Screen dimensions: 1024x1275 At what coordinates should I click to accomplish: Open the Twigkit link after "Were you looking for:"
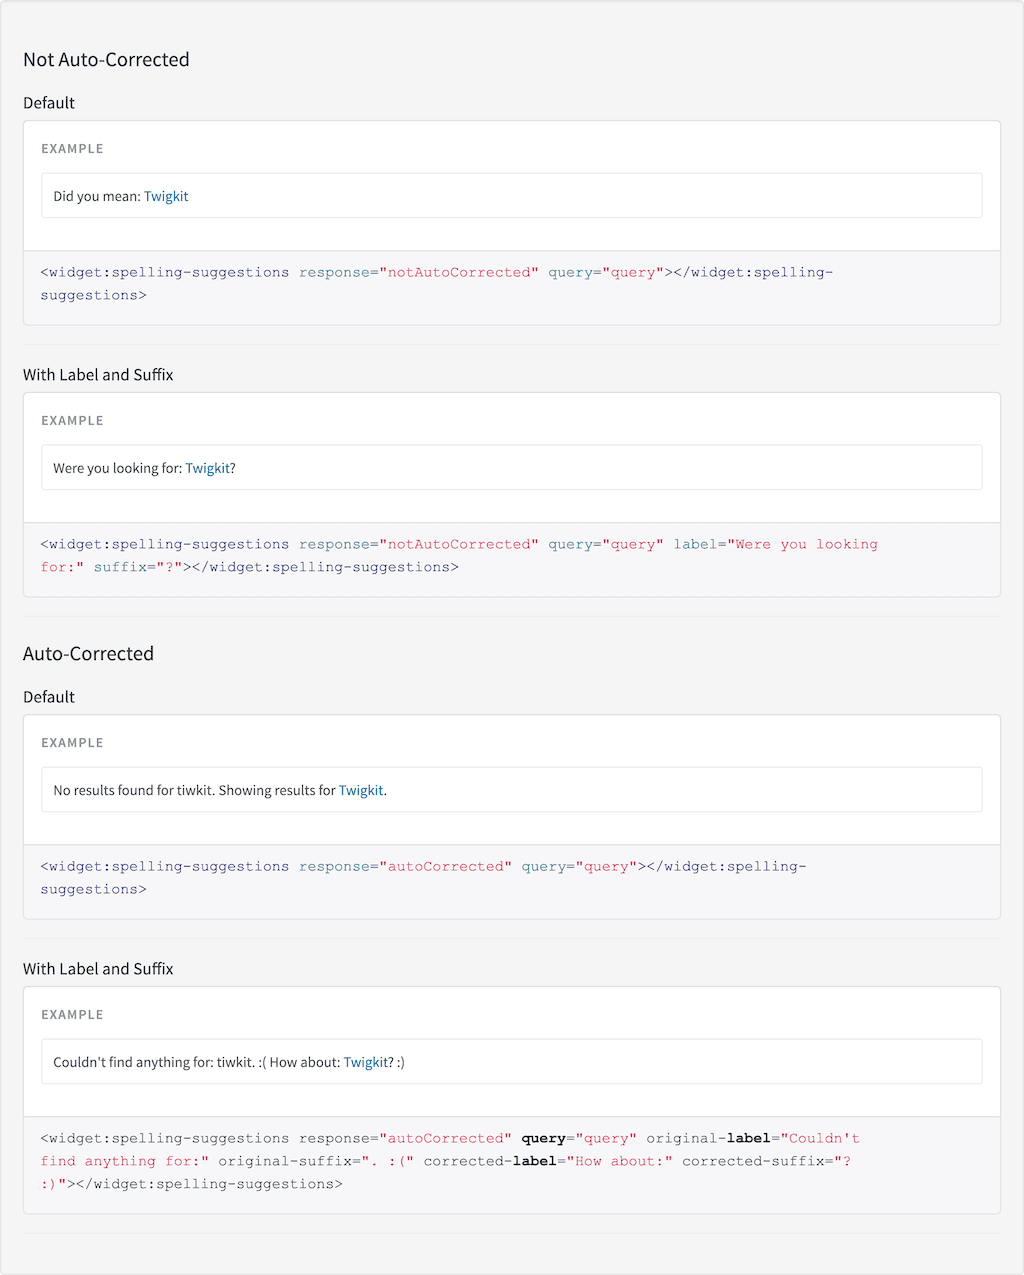pyautogui.click(x=208, y=468)
